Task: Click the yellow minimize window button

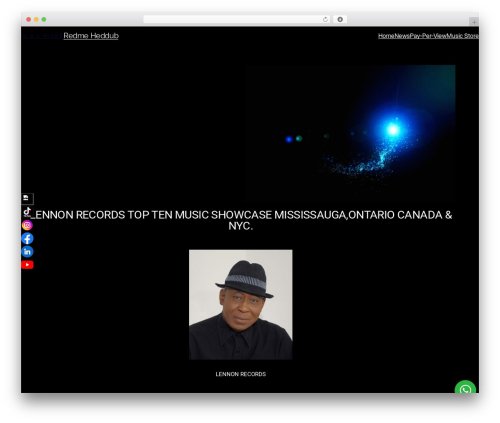Action: point(36,20)
